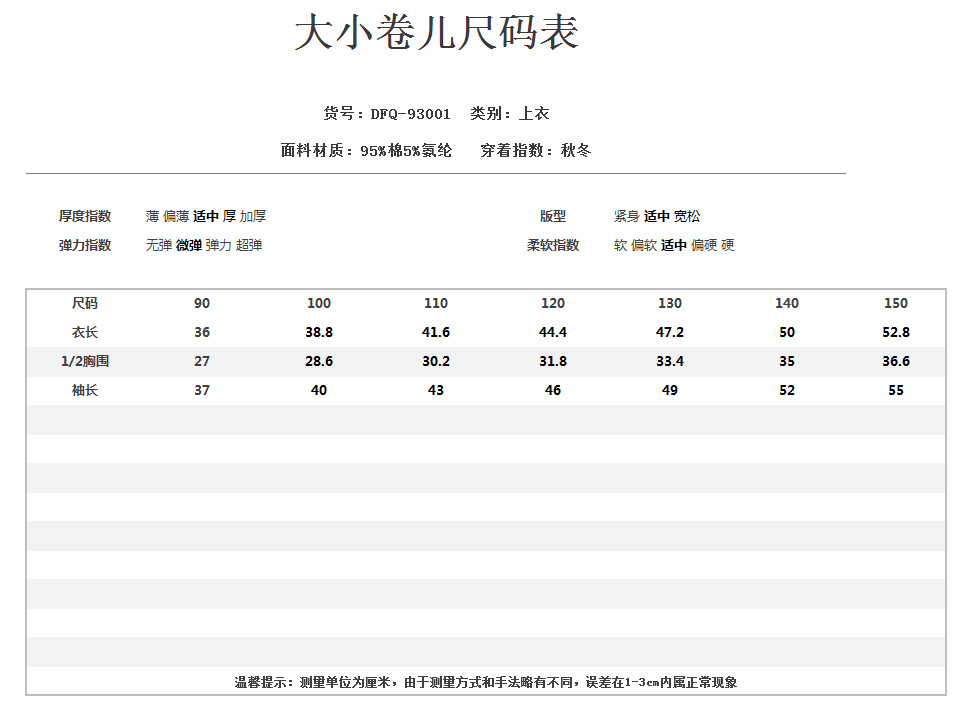Click garment length value 38.8
The height and width of the screenshot is (728, 954).
[x=319, y=332]
